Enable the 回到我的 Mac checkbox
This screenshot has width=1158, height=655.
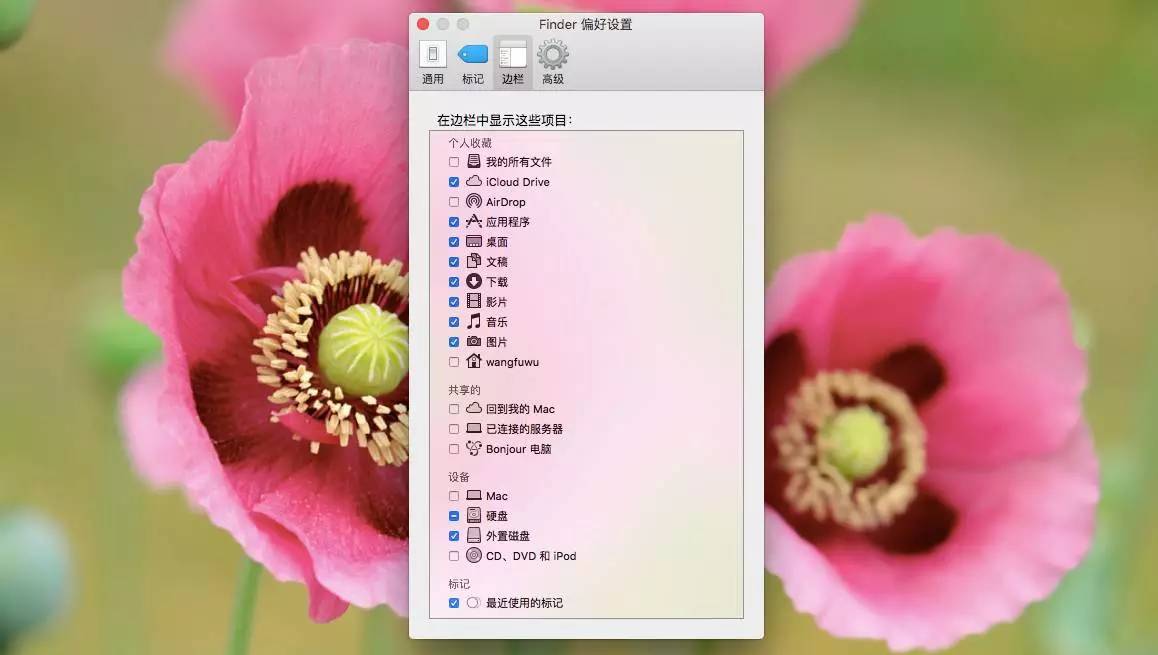(454, 409)
